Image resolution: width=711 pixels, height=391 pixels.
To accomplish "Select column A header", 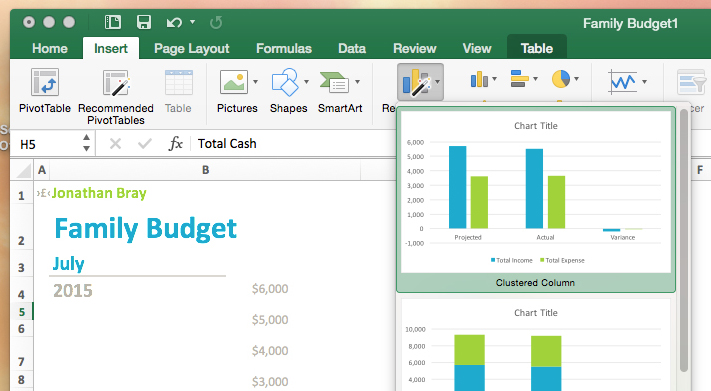I will click(x=42, y=170).
